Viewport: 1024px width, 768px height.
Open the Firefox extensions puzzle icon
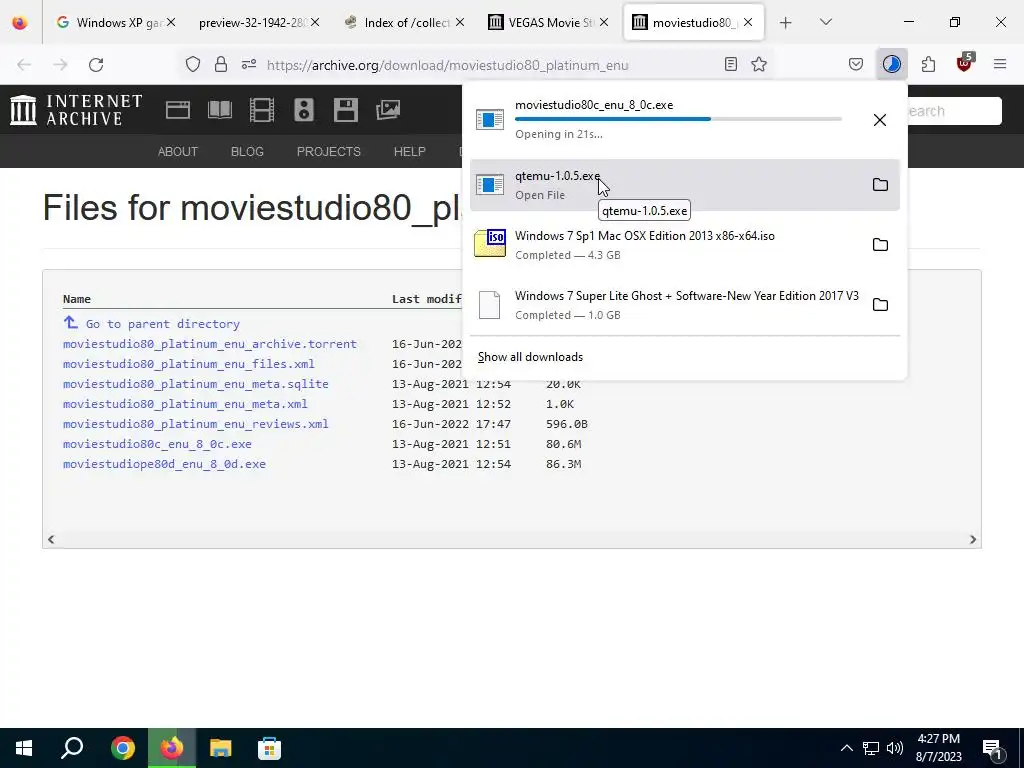pos(928,64)
